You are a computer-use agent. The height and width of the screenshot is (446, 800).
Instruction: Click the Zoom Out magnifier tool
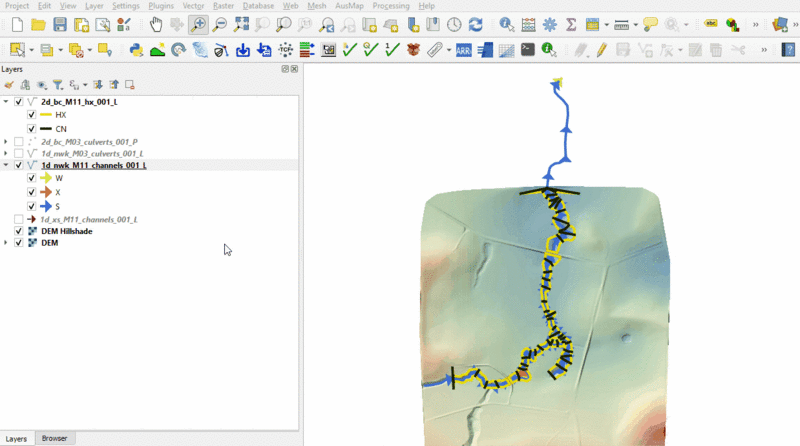pyautogui.click(x=219, y=24)
